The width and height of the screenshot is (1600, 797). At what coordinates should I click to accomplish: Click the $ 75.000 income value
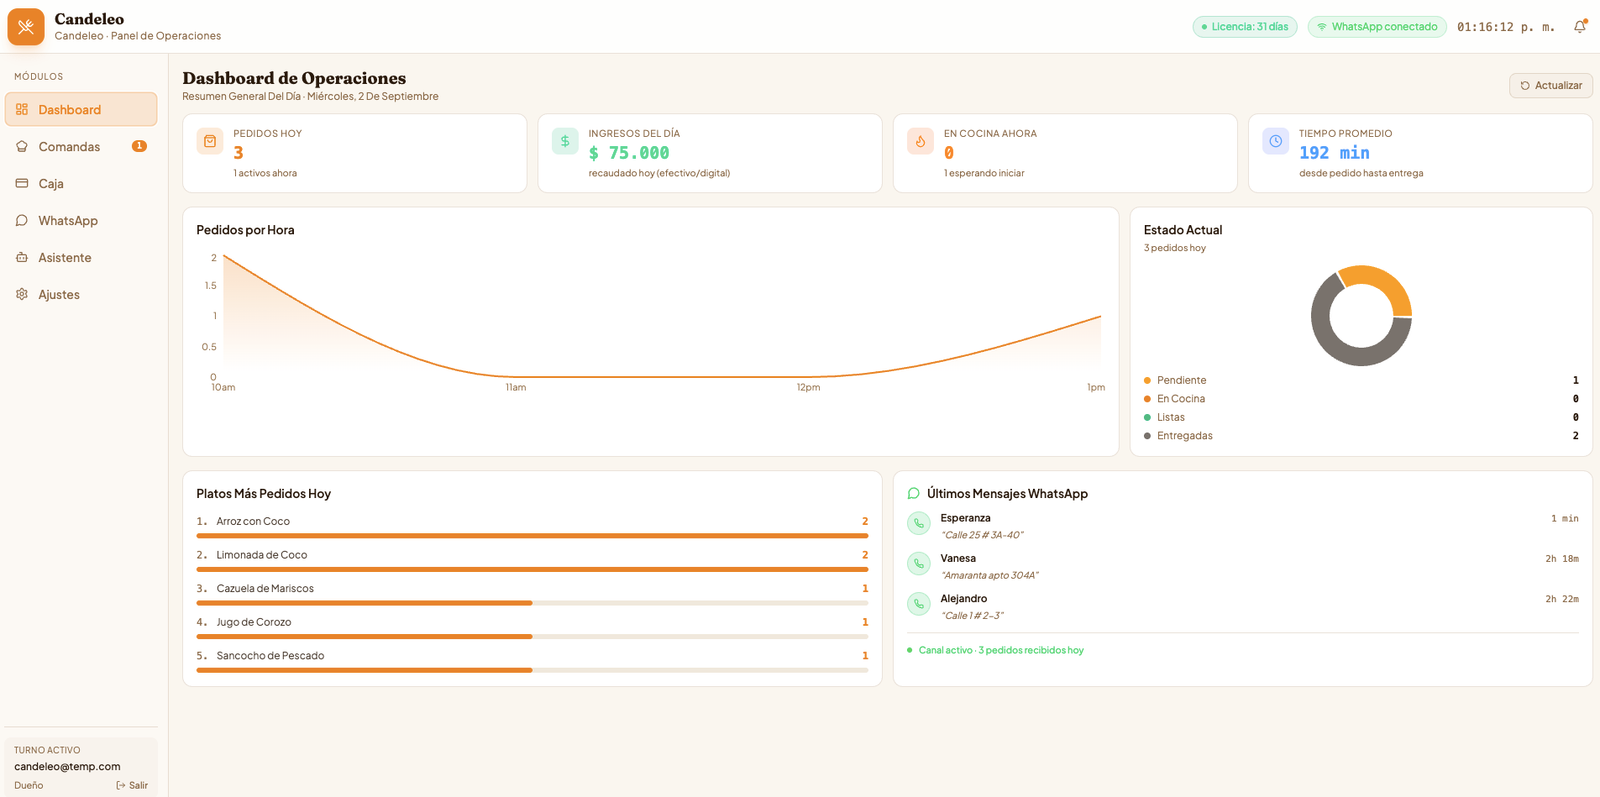pos(629,153)
